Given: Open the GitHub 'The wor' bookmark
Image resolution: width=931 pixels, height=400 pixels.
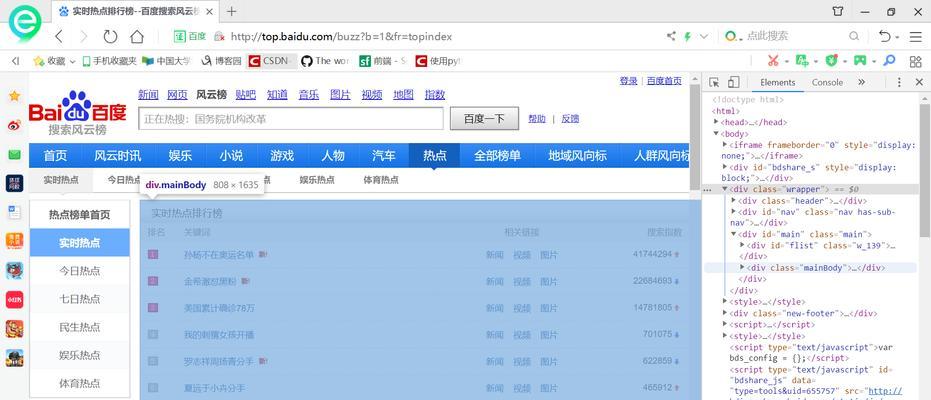Looking at the screenshot, I should coord(325,61).
